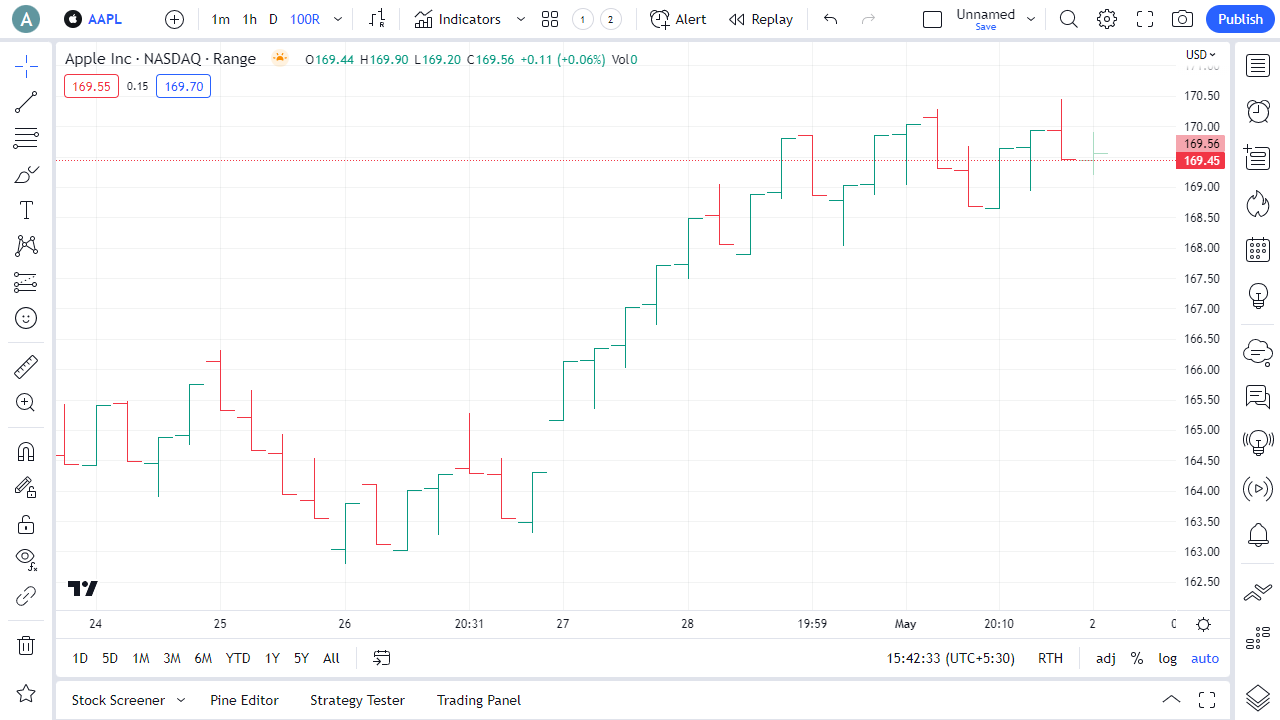
Task: Open the ideas stream panel
Action: pyautogui.click(x=1257, y=440)
